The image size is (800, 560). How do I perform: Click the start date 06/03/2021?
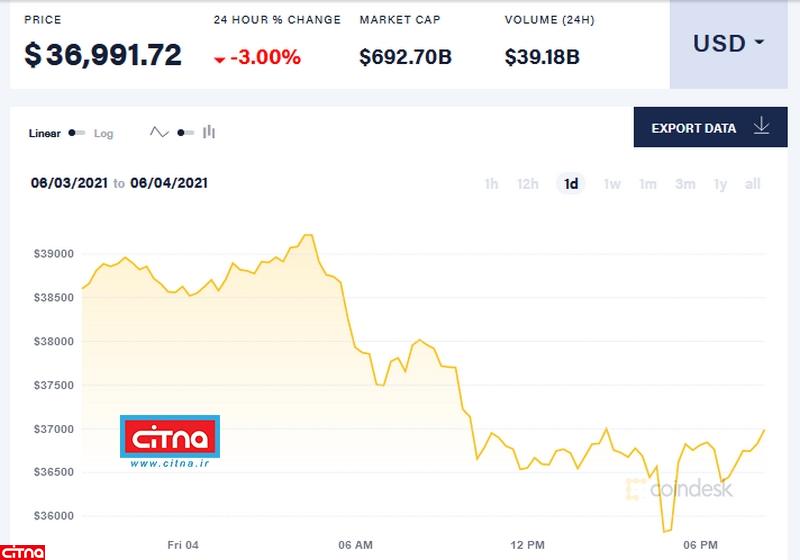coord(69,183)
